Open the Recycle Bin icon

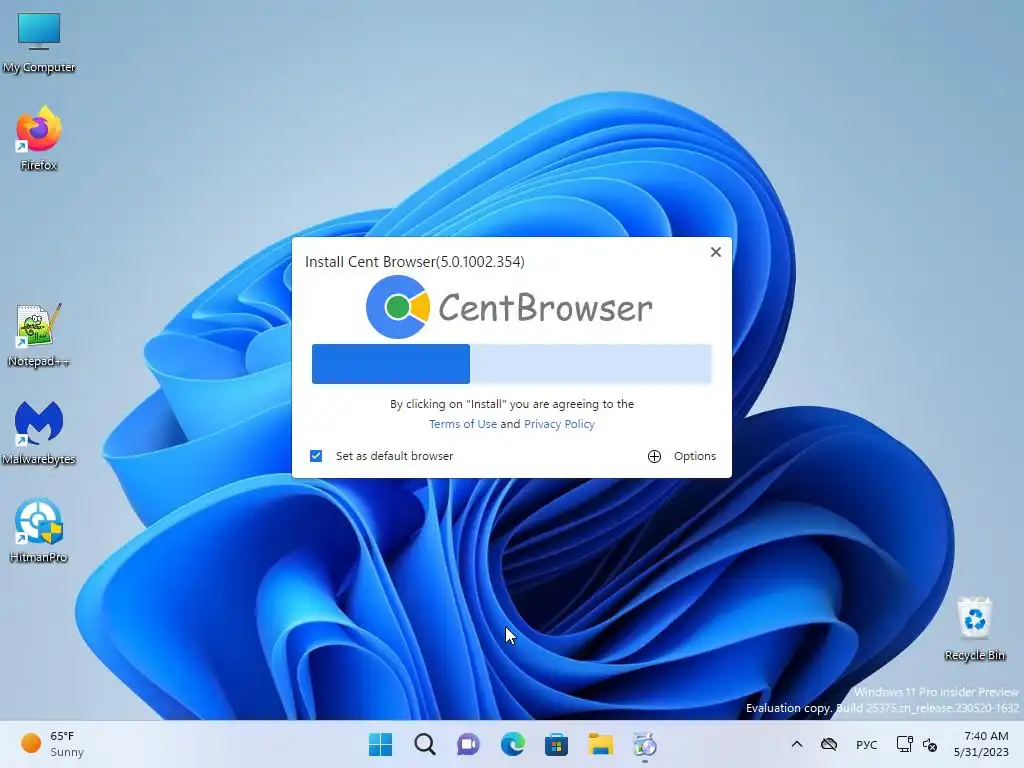point(974,629)
